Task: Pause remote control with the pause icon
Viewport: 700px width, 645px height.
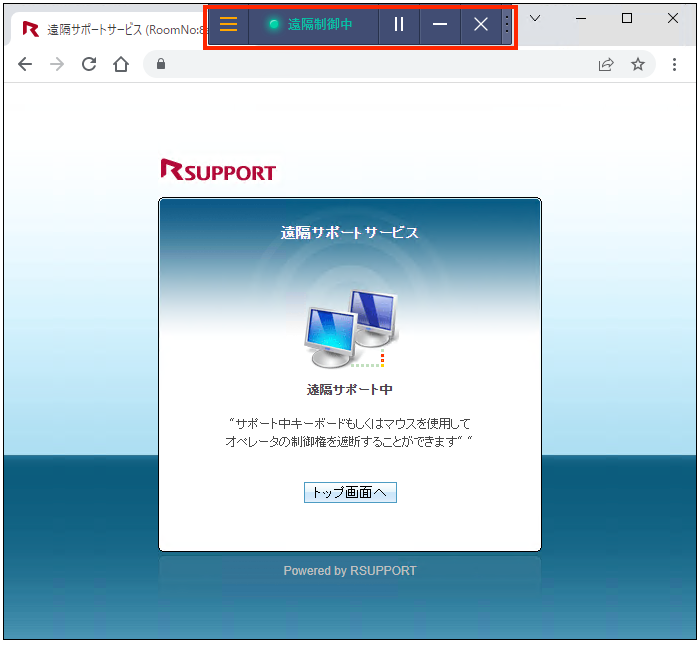Action: [x=399, y=24]
